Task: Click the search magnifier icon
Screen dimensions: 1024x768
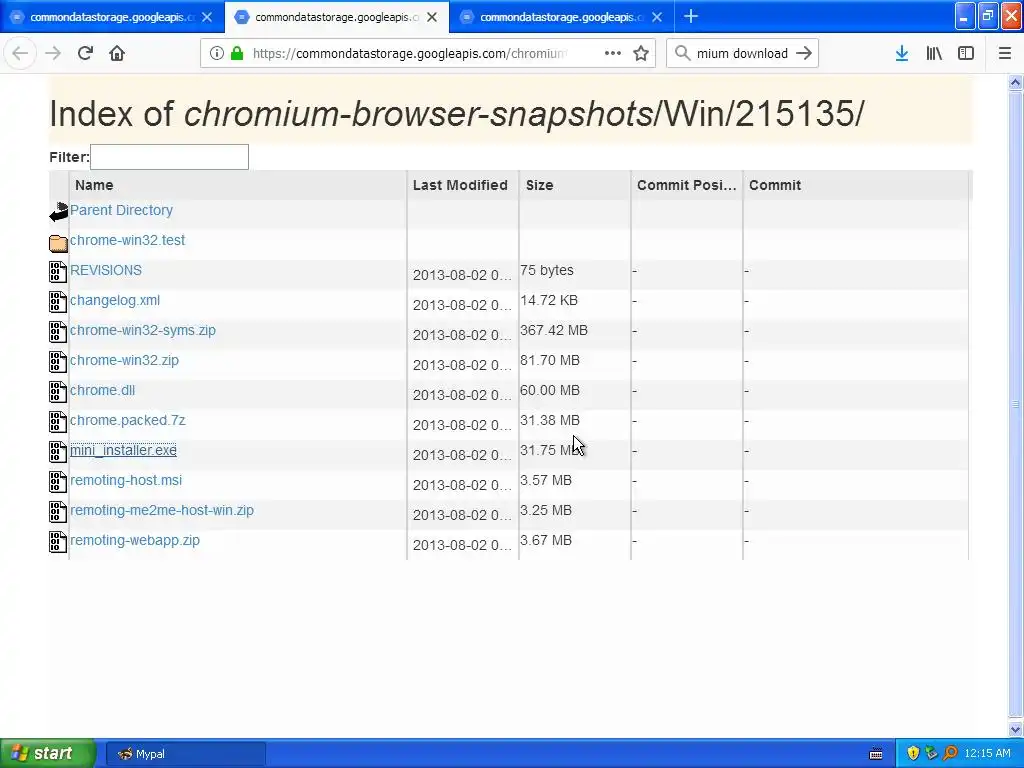Action: pyautogui.click(x=682, y=53)
